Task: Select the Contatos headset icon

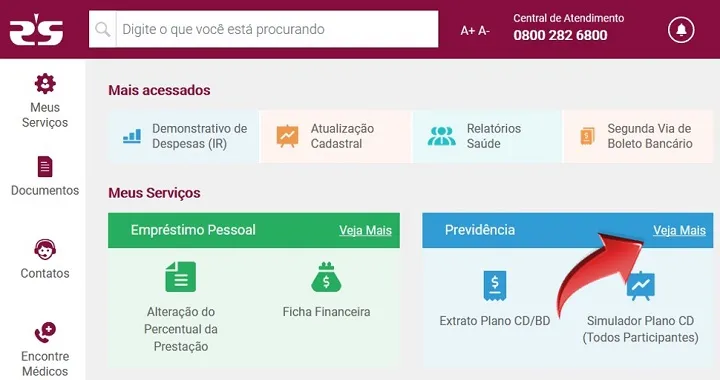Action: pyautogui.click(x=45, y=250)
